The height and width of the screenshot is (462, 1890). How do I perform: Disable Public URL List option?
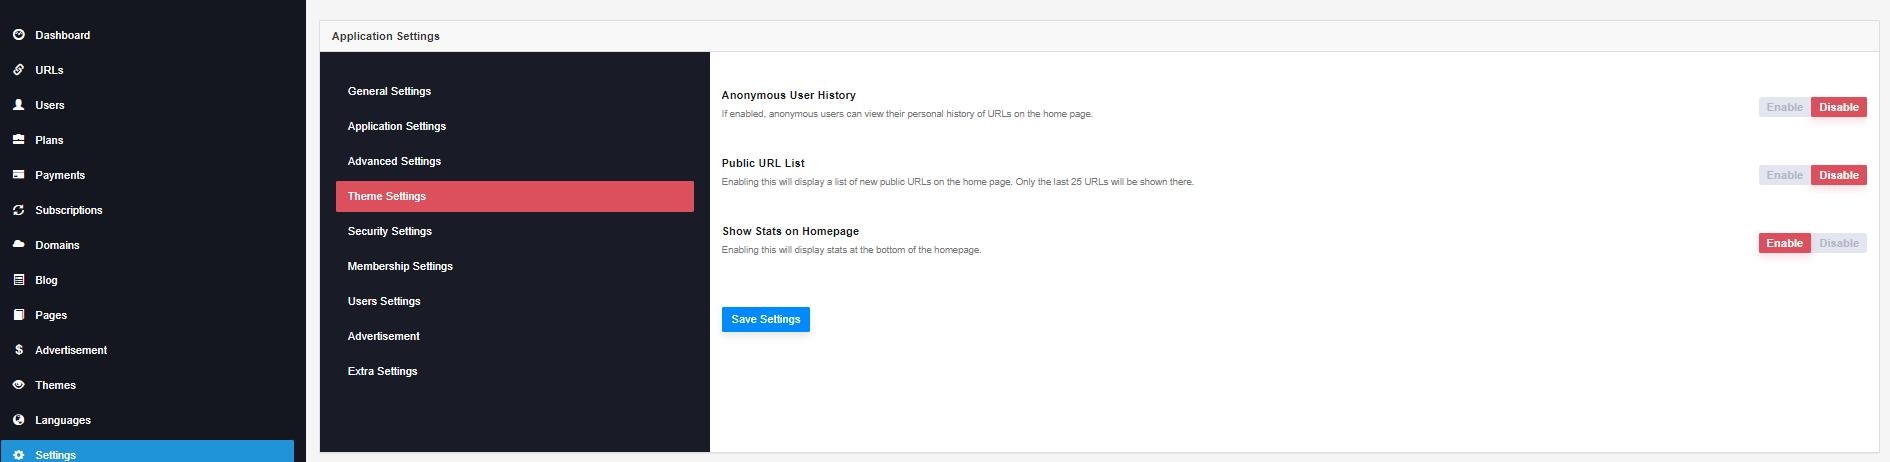1838,175
